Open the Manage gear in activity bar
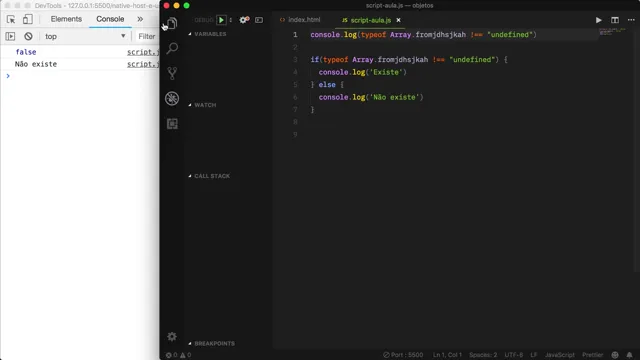Image resolution: width=640 pixels, height=360 pixels. (172, 336)
